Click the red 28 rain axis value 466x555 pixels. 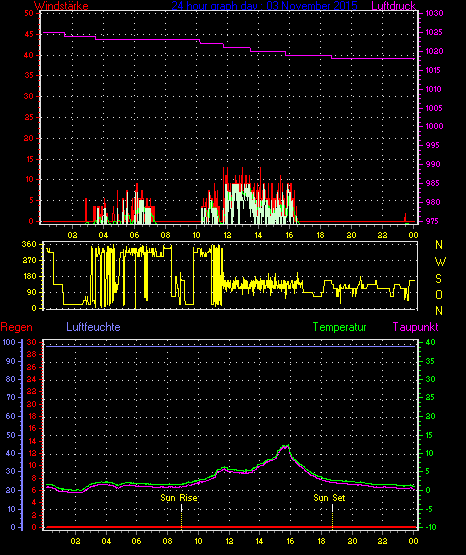31,354
